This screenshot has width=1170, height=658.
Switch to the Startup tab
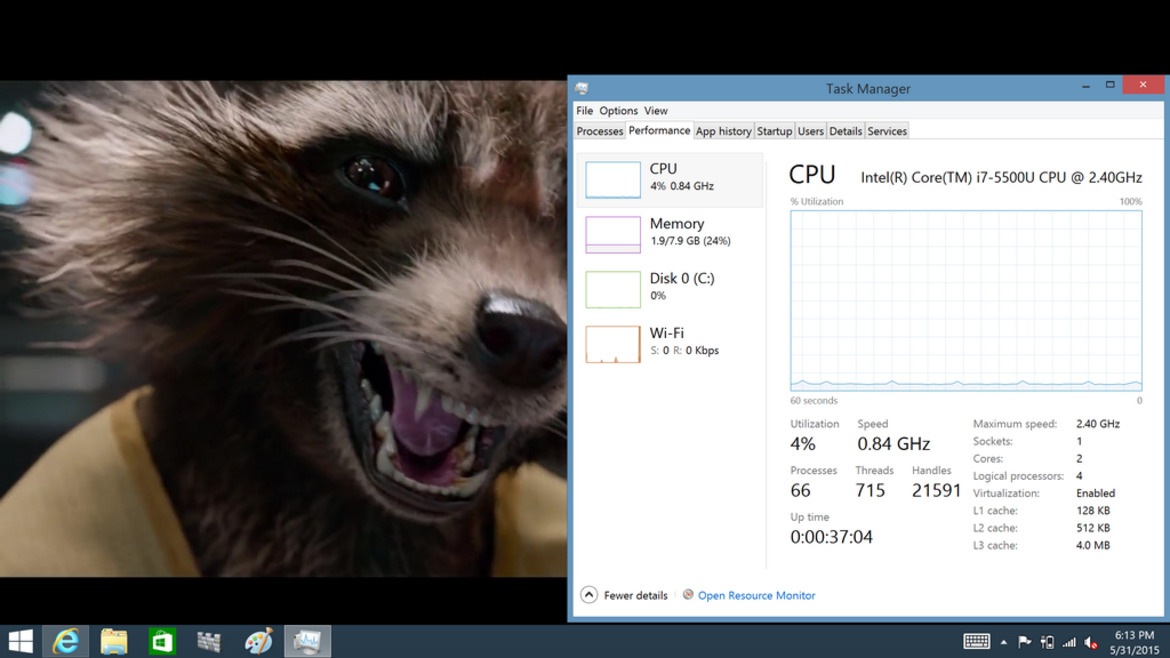click(775, 131)
